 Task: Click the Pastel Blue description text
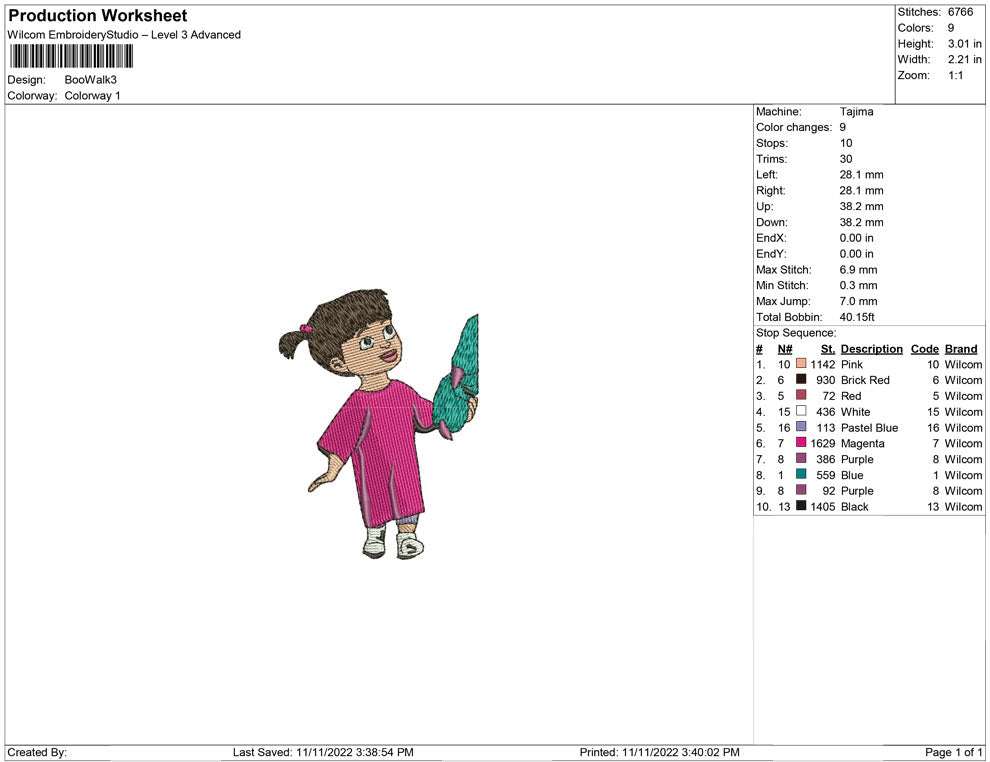[x=869, y=427]
